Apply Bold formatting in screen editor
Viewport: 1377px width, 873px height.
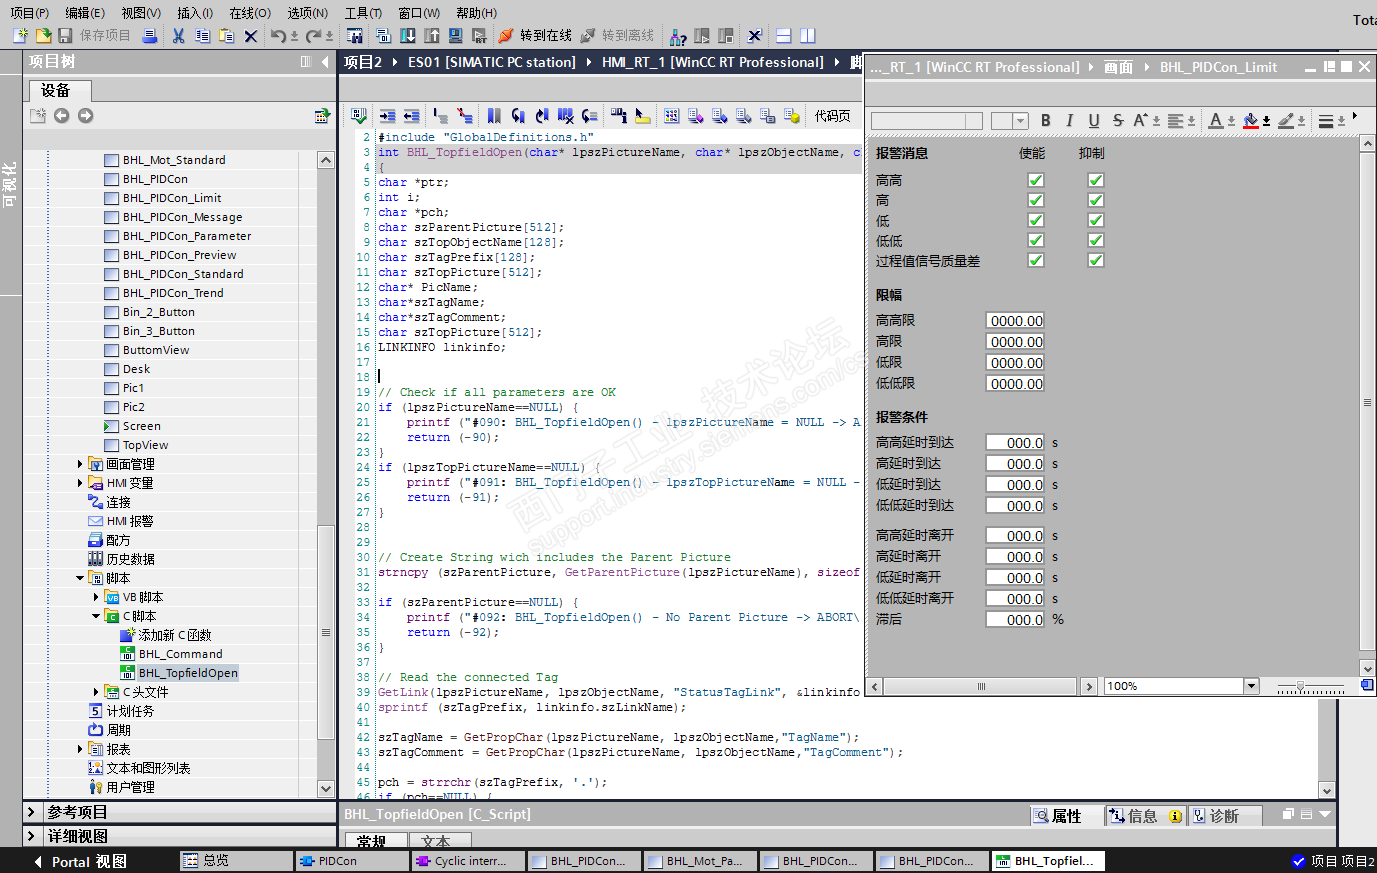1045,121
